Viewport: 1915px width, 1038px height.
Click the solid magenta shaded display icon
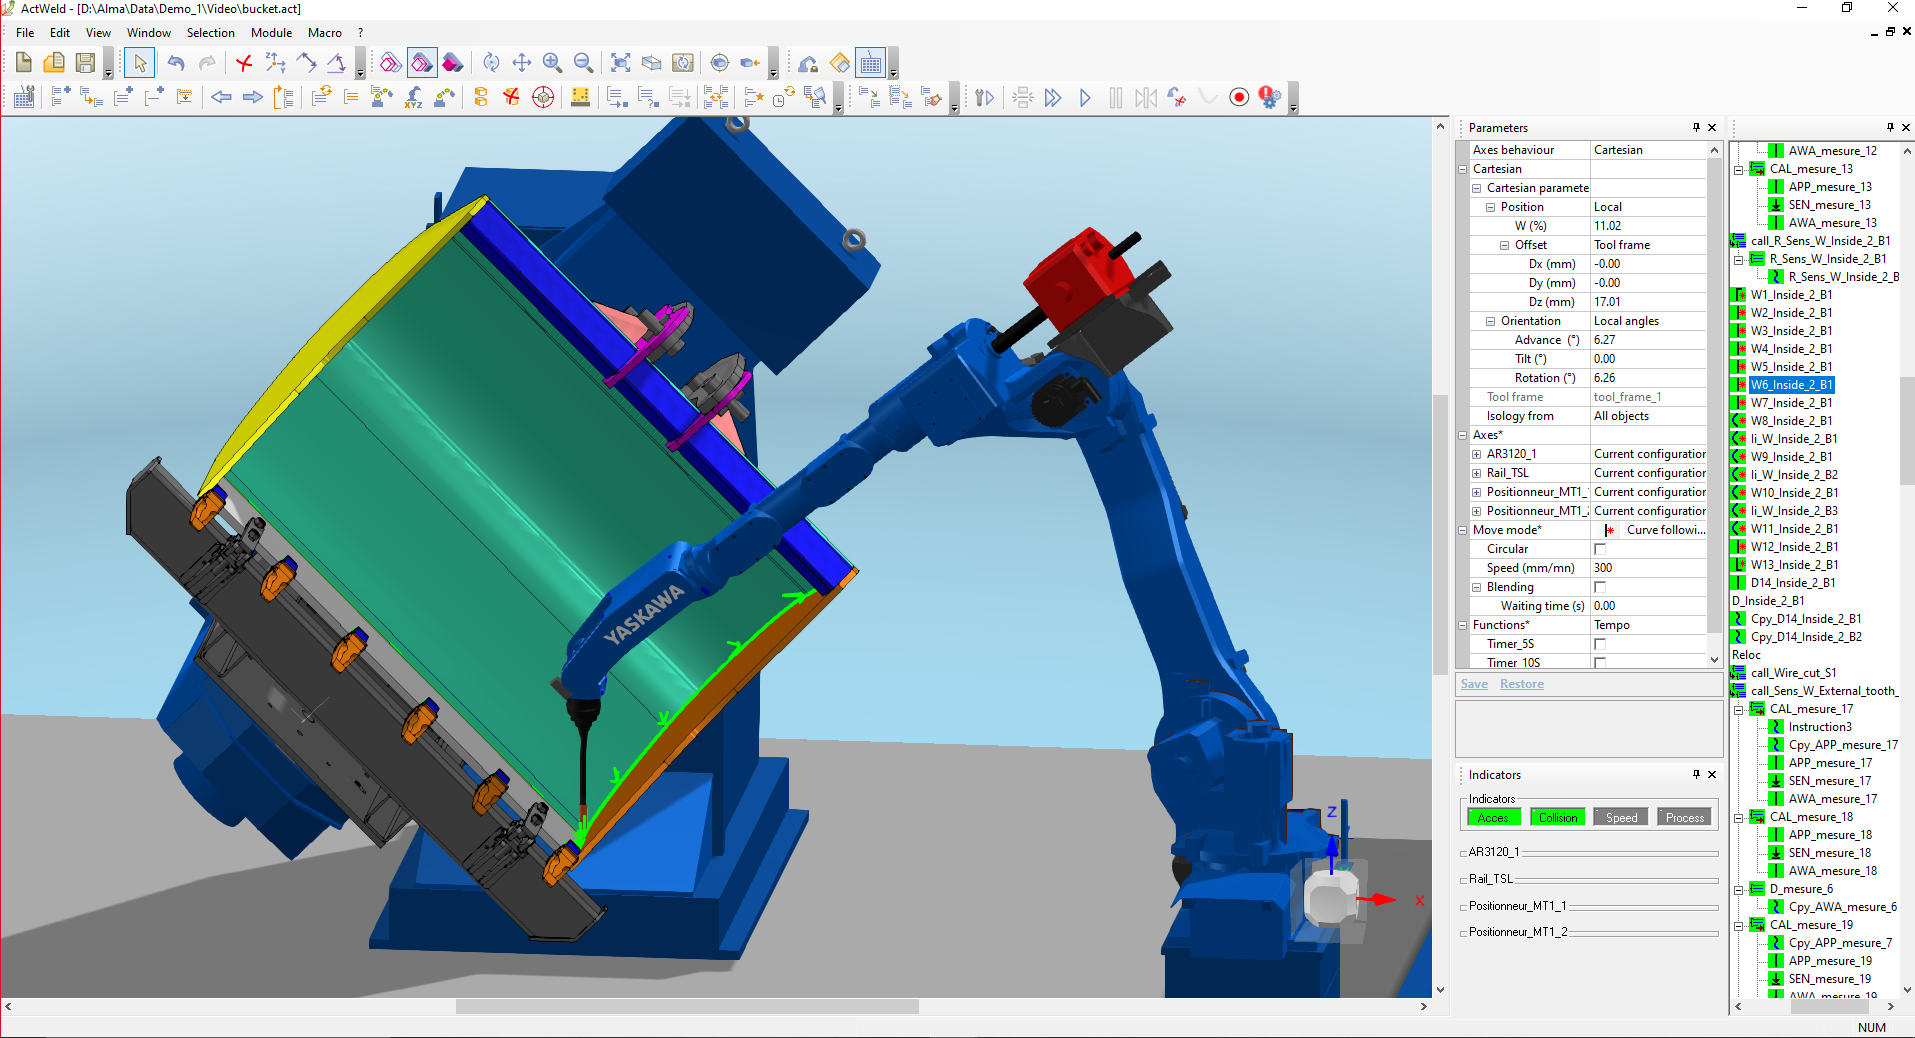[x=453, y=63]
